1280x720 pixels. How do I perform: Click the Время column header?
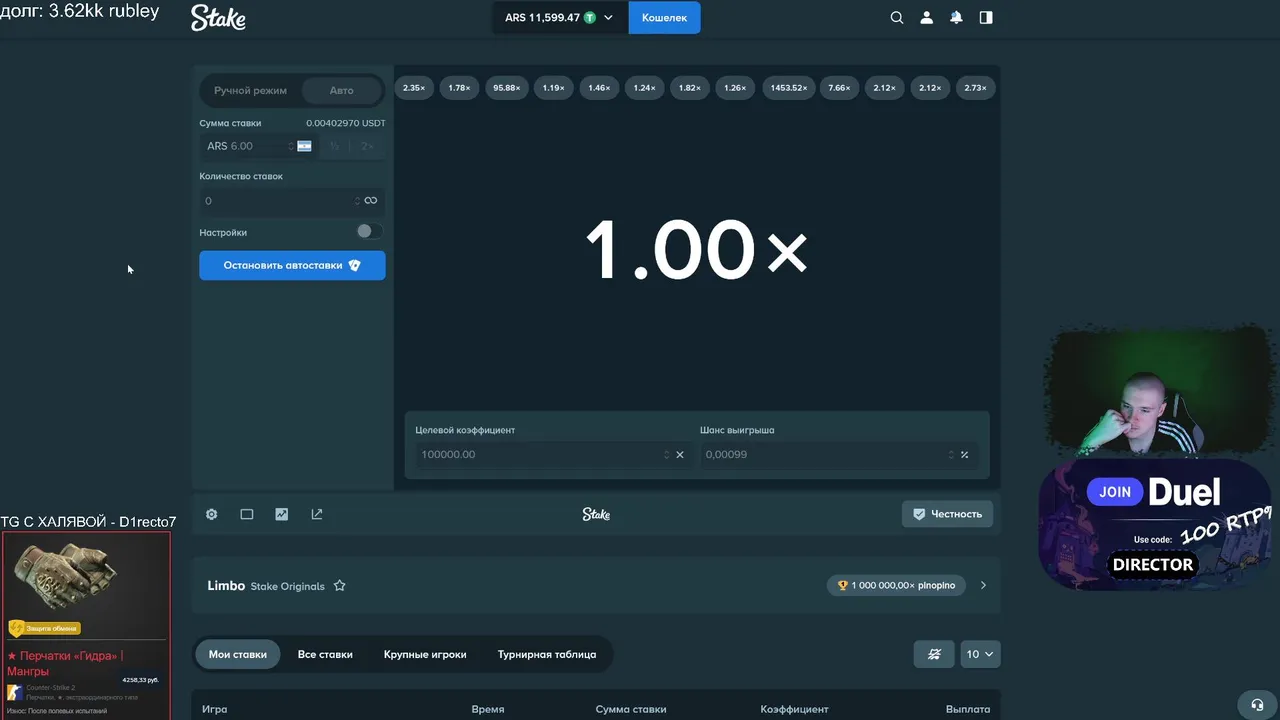(x=488, y=709)
